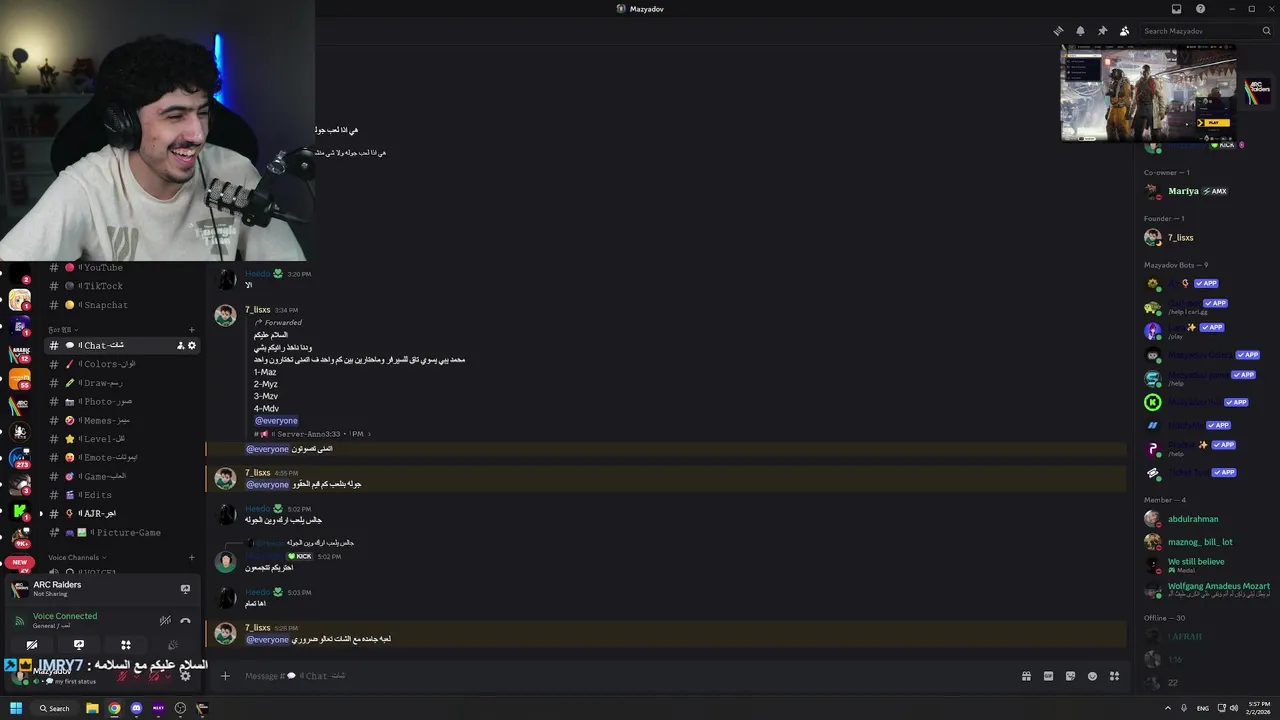Collapse the Voice Channels category
This screenshot has height=720, width=1280.
pyautogui.click(x=77, y=557)
